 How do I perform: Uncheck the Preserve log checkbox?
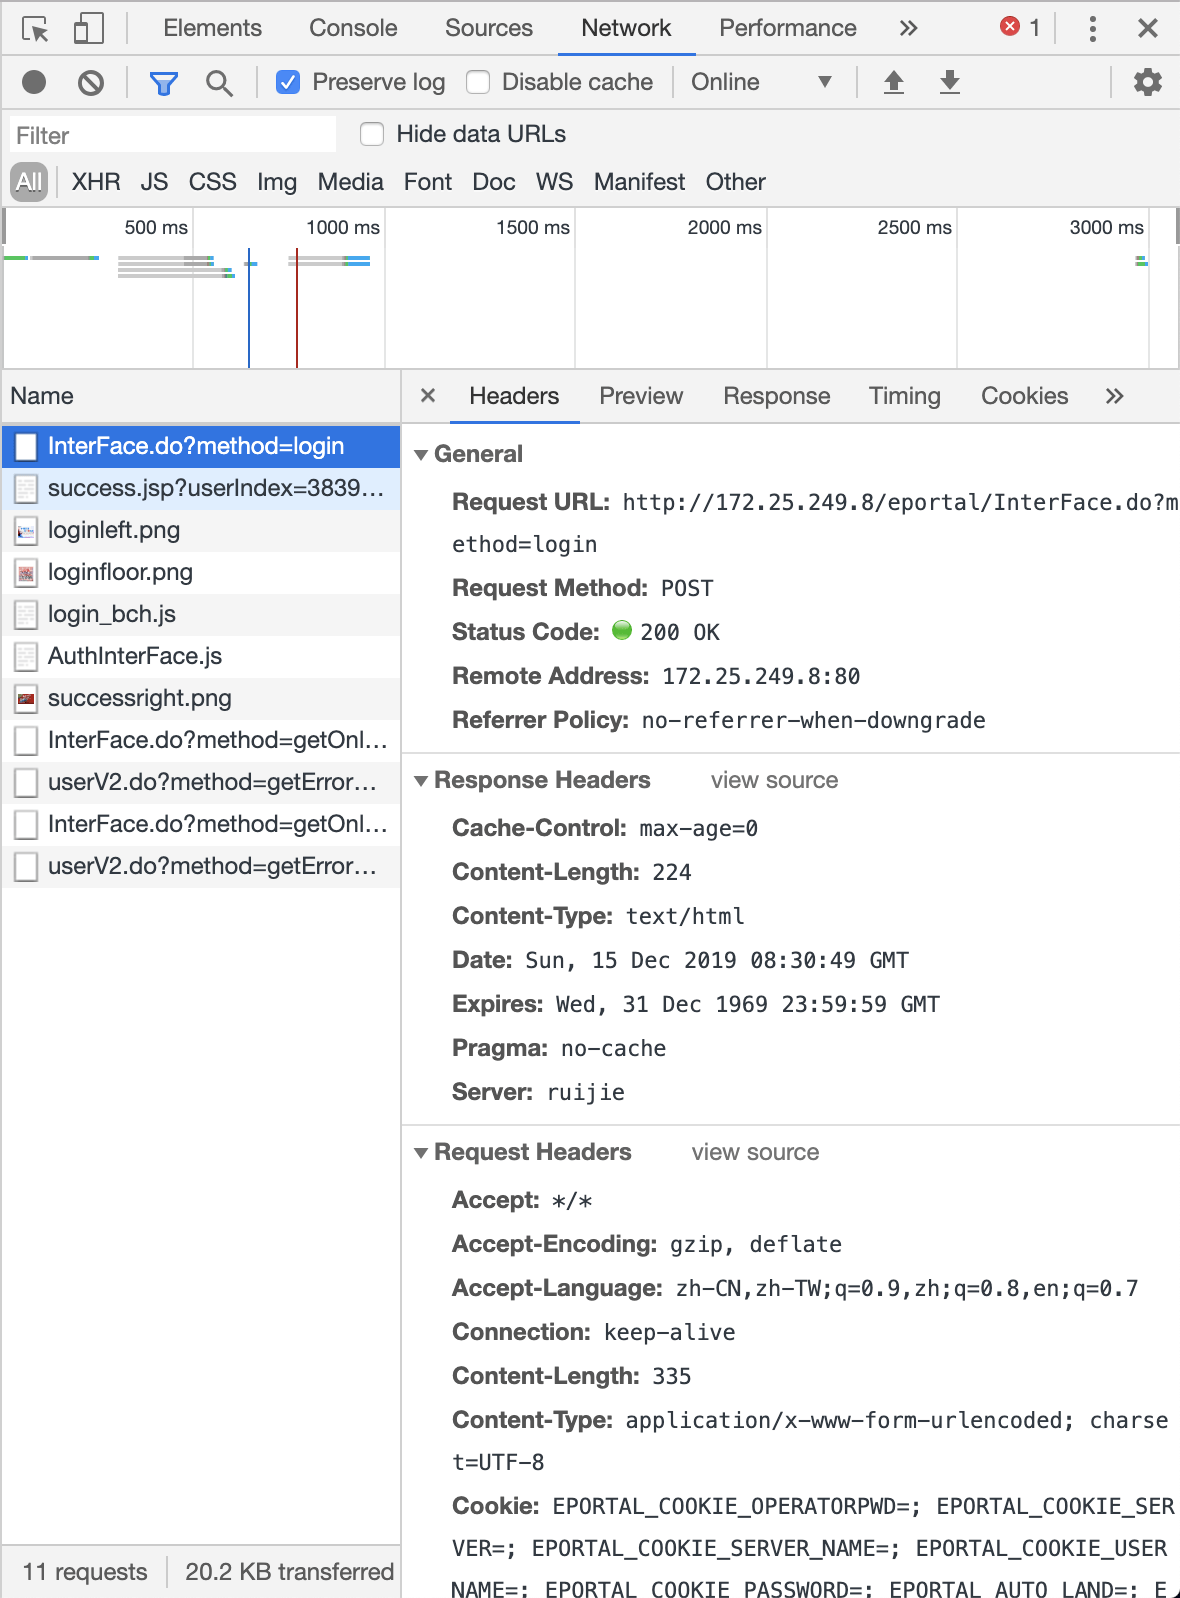click(x=288, y=82)
